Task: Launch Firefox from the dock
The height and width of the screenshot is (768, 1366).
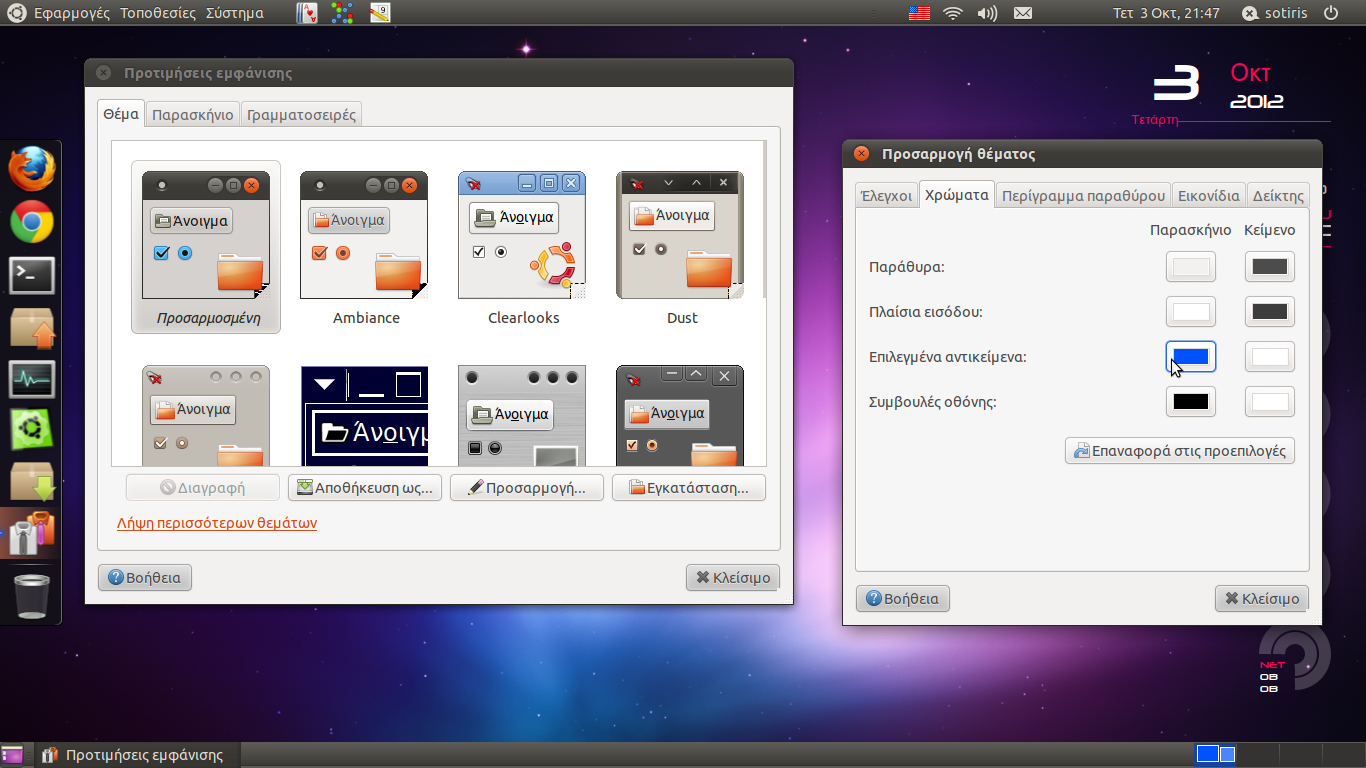Action: 31,168
